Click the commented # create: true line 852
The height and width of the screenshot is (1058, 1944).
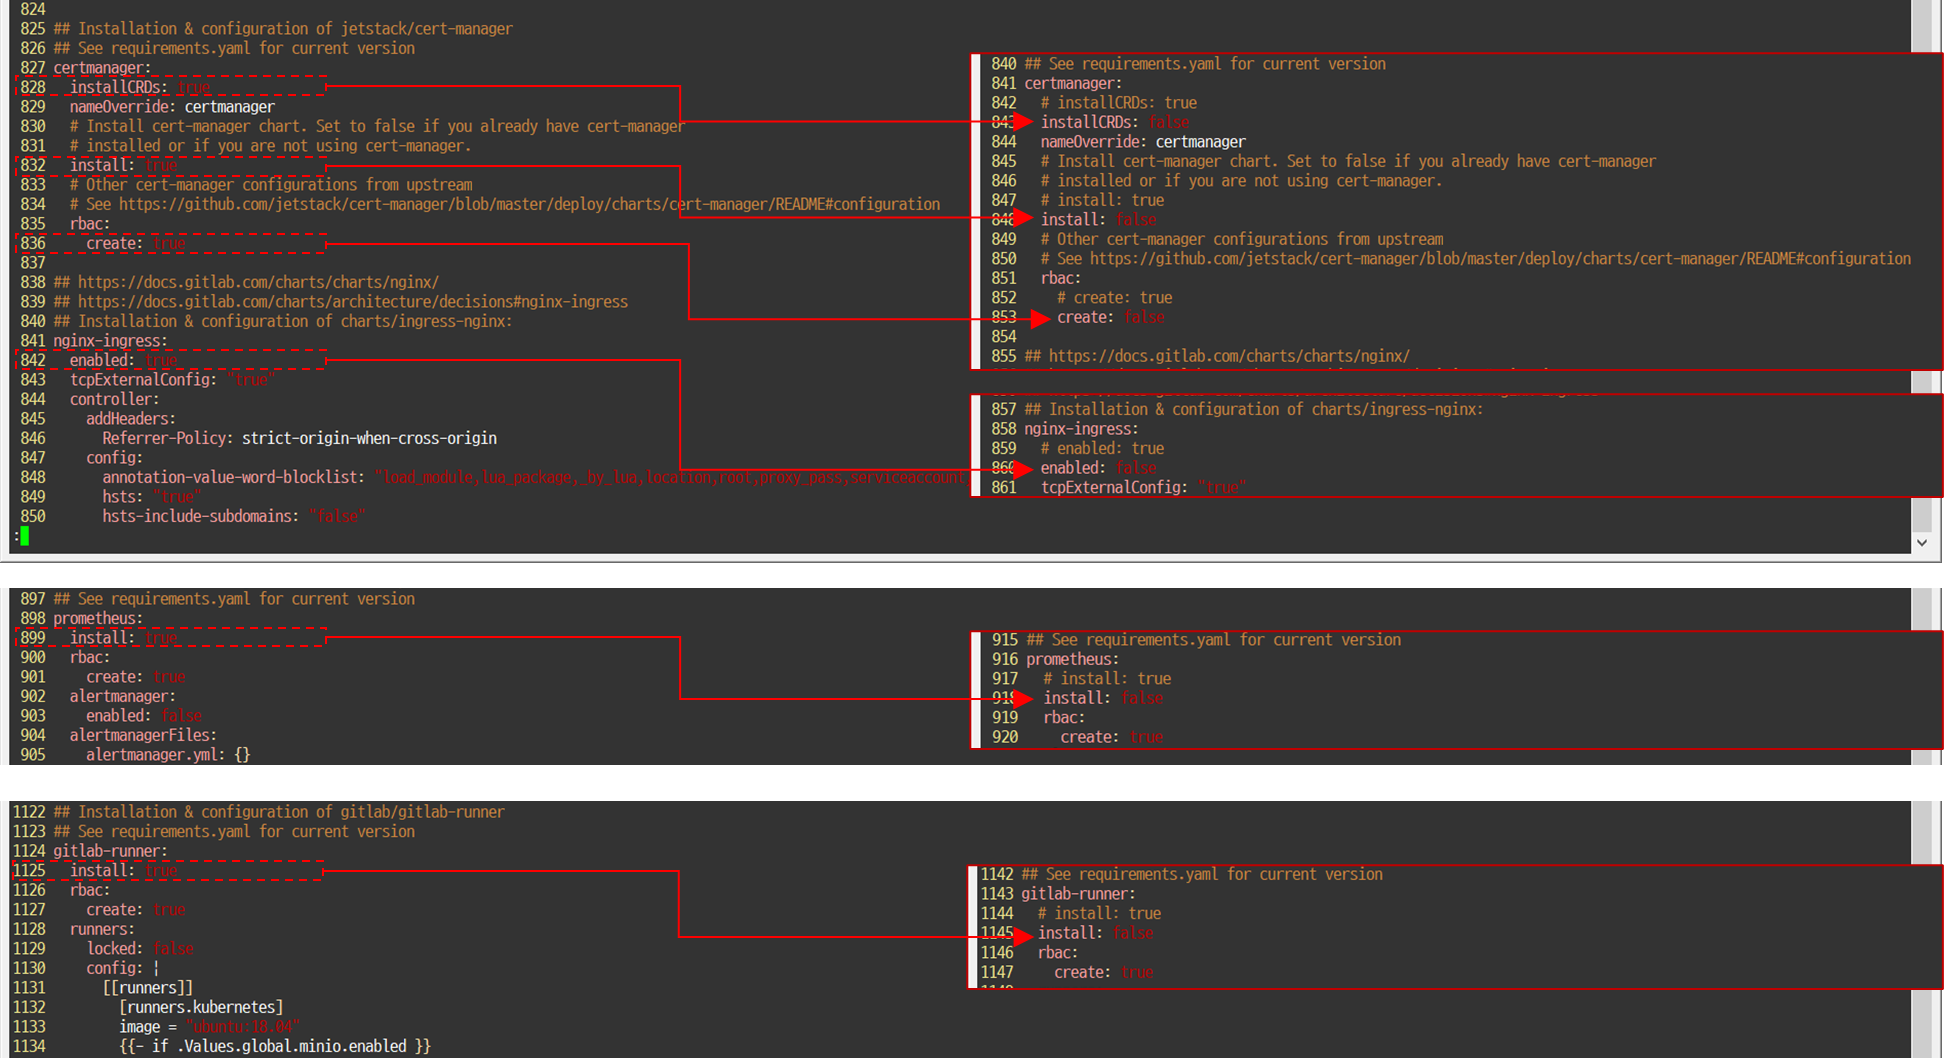tap(1116, 297)
